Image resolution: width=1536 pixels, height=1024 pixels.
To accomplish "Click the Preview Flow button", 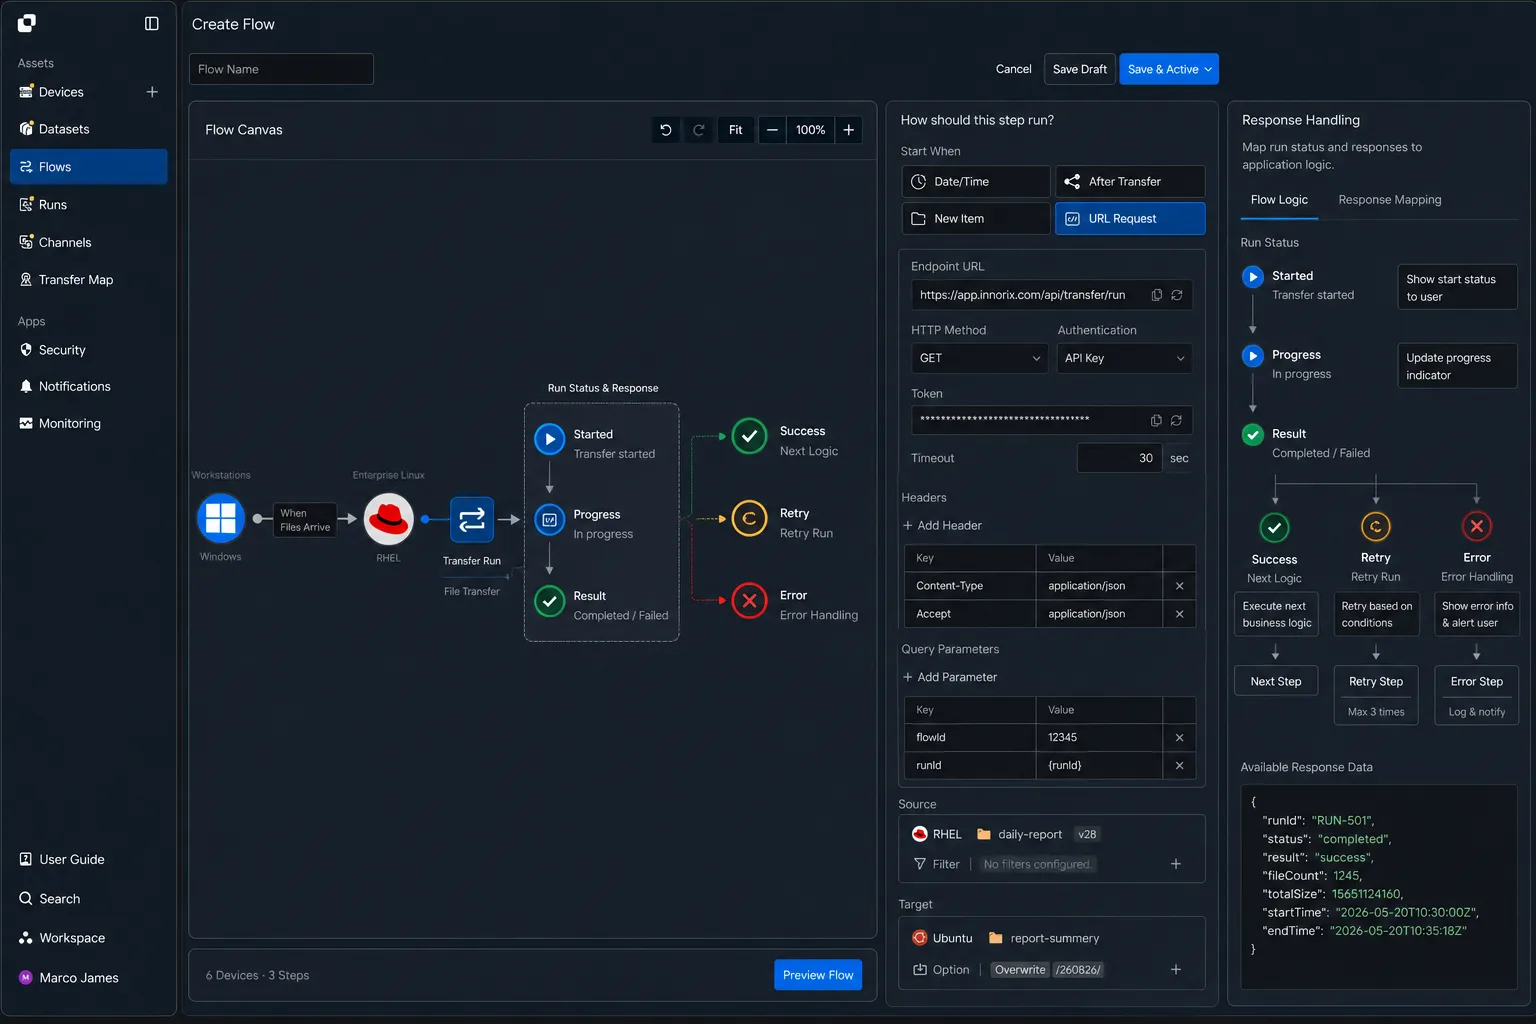I will [x=818, y=975].
